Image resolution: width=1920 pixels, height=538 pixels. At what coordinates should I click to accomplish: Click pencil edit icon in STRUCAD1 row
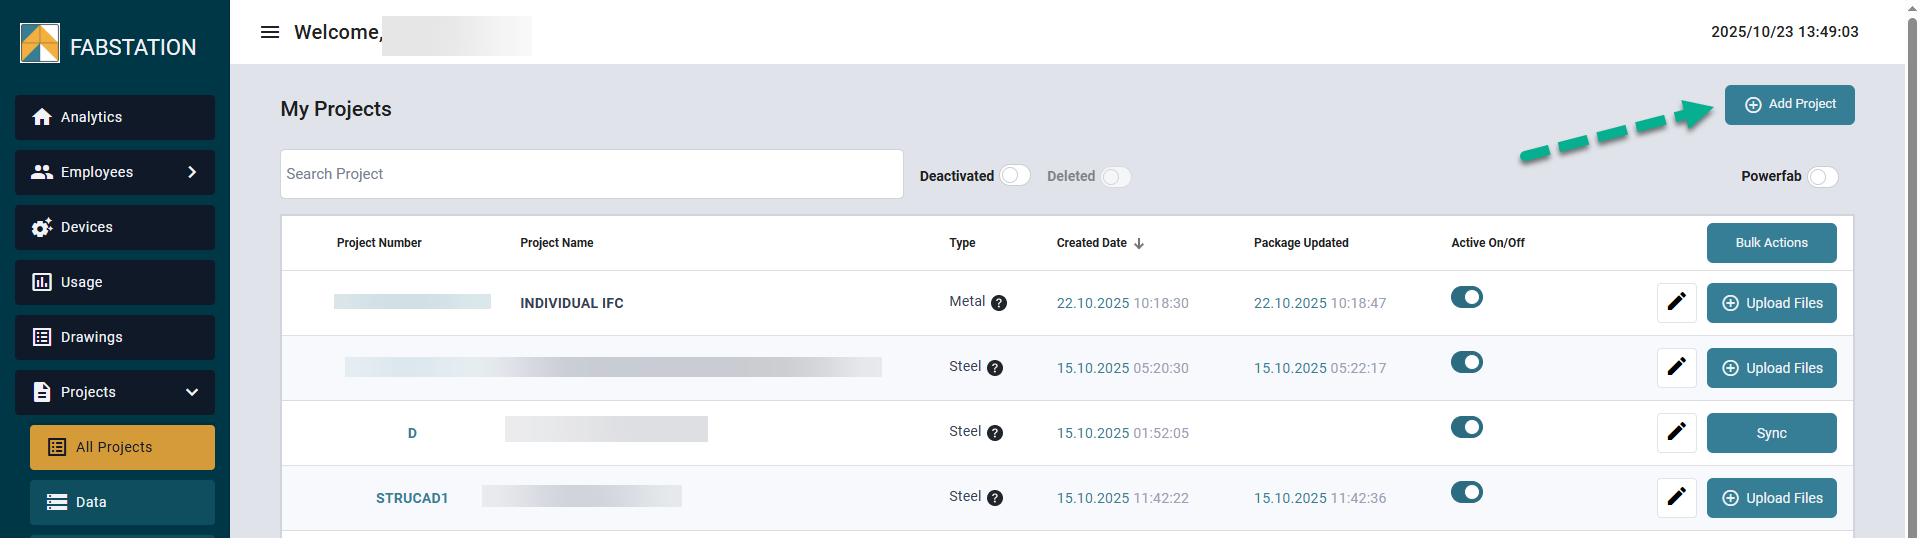1676,497
